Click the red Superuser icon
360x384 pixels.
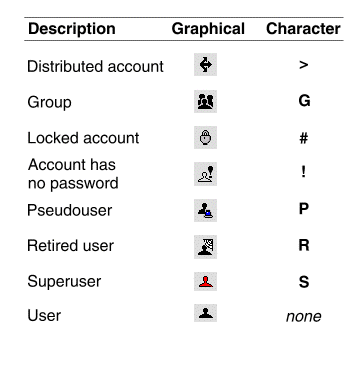point(205,281)
